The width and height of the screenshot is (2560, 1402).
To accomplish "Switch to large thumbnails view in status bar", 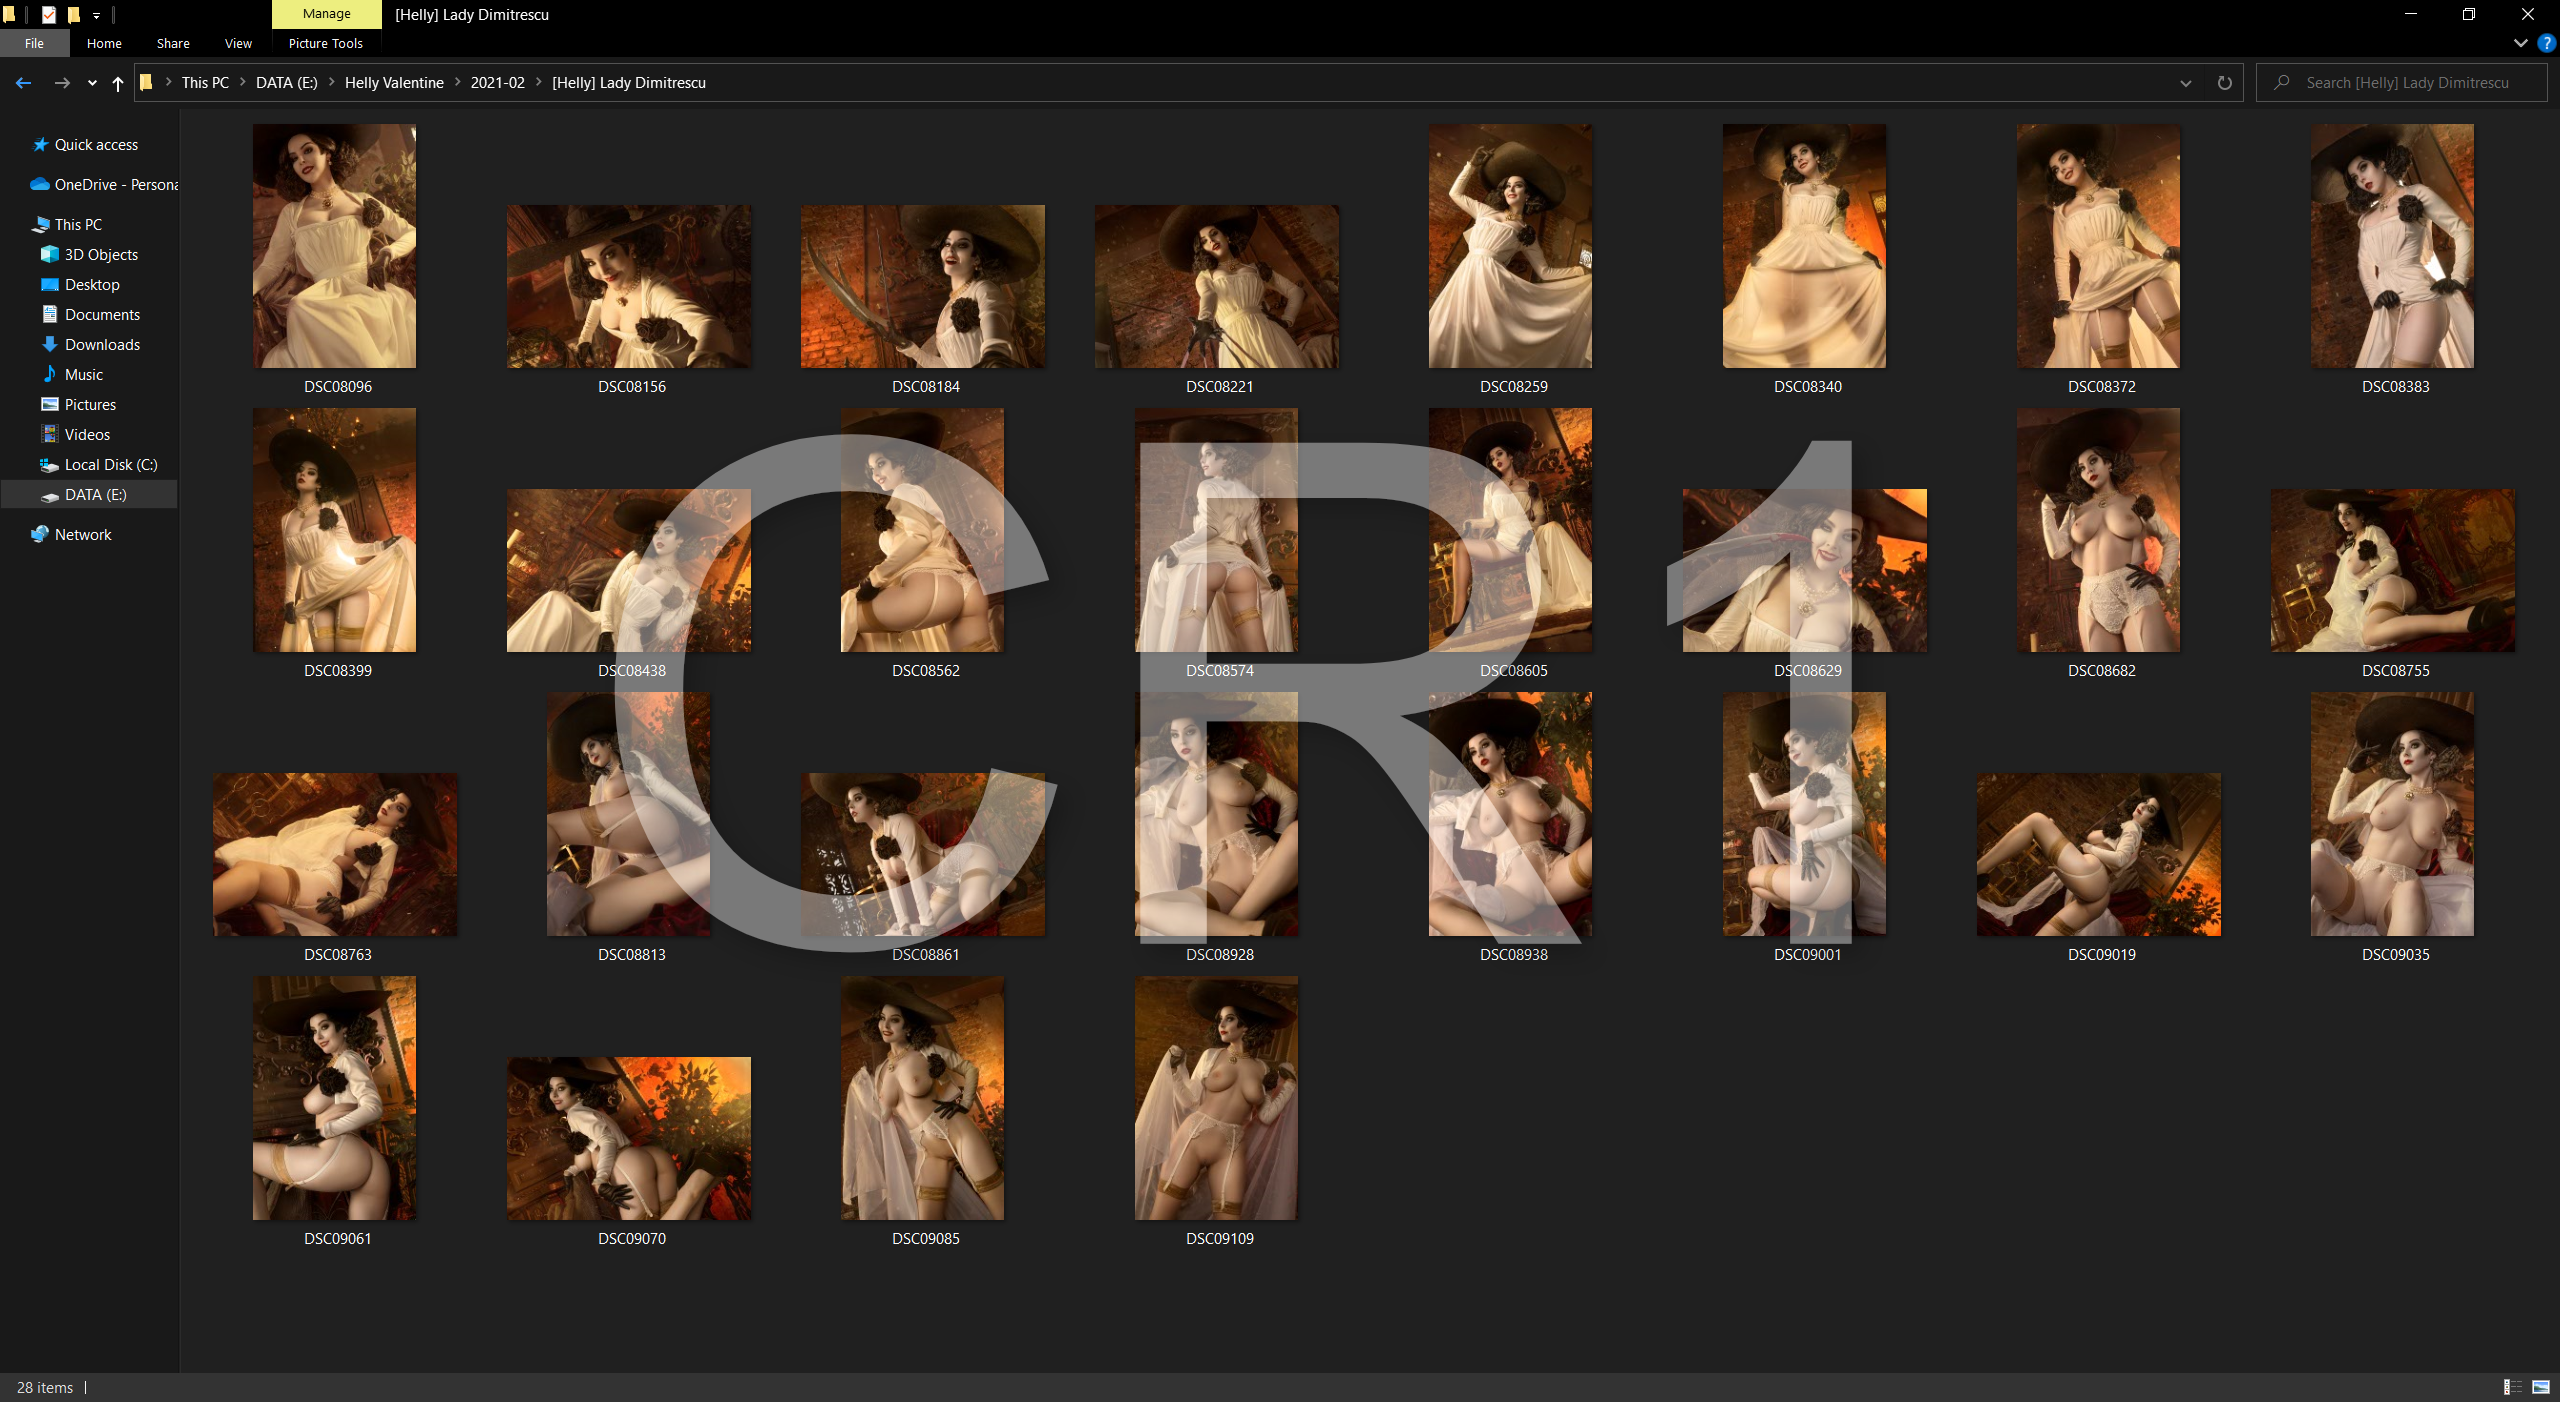I will pyautogui.click(x=2541, y=1387).
